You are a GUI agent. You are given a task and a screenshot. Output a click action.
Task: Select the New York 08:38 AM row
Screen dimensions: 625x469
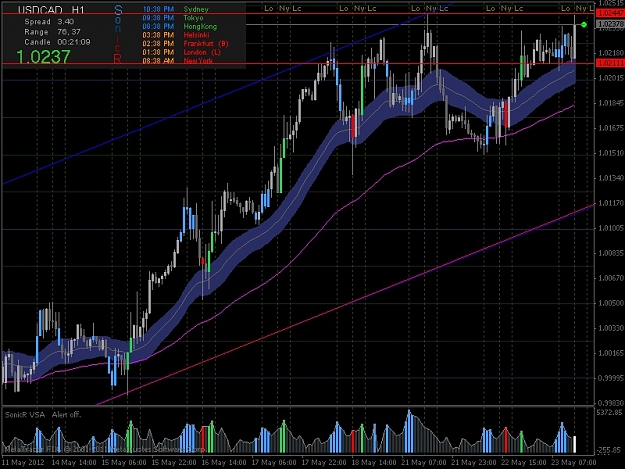[178, 61]
